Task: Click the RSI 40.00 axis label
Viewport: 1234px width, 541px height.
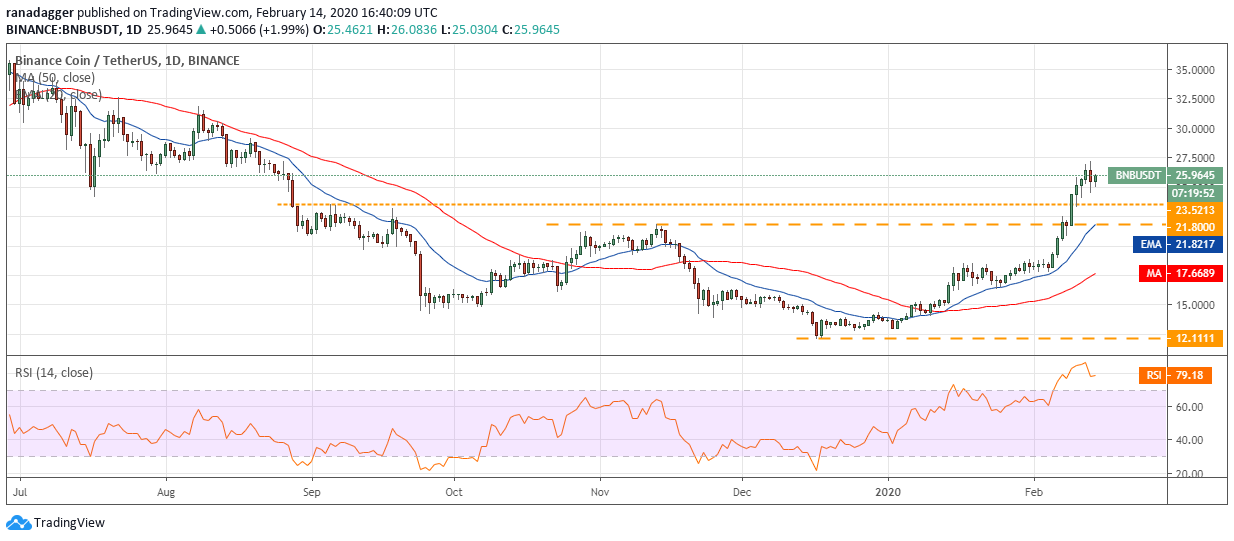Action: pos(1189,440)
